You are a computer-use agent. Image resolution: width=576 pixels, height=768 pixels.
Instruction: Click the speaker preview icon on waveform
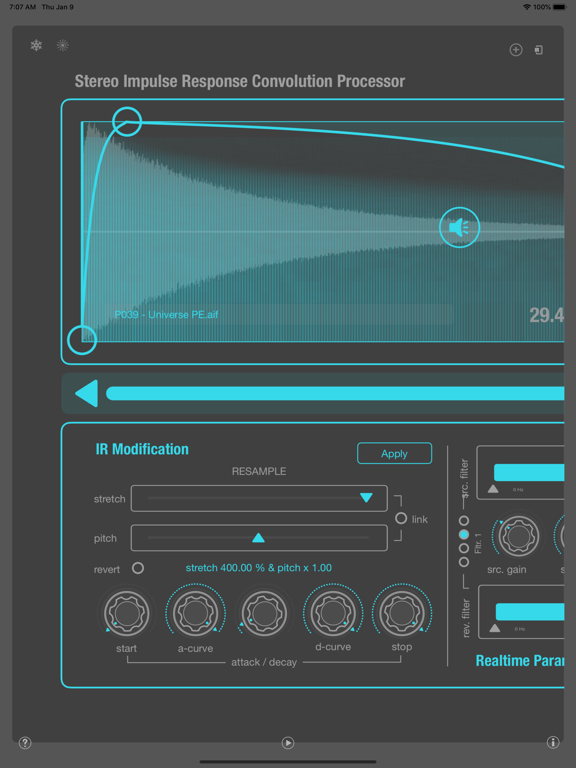pos(459,227)
